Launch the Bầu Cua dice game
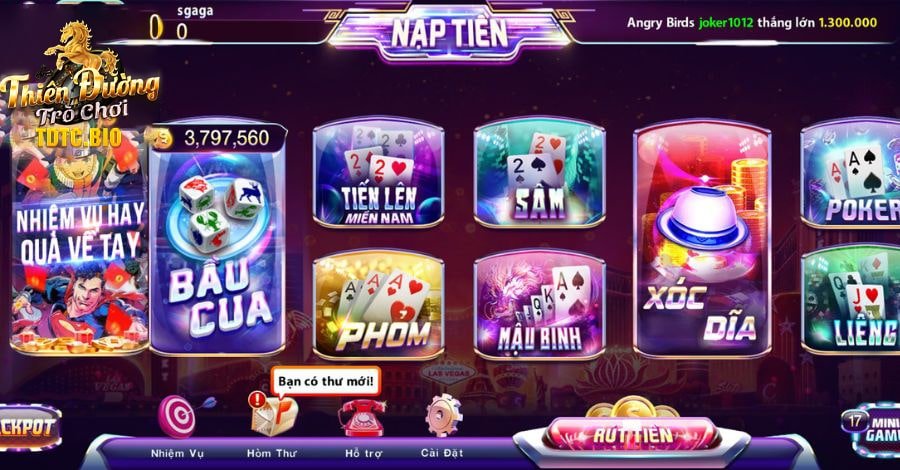Viewport: 900px width, 470px height. [x=218, y=238]
